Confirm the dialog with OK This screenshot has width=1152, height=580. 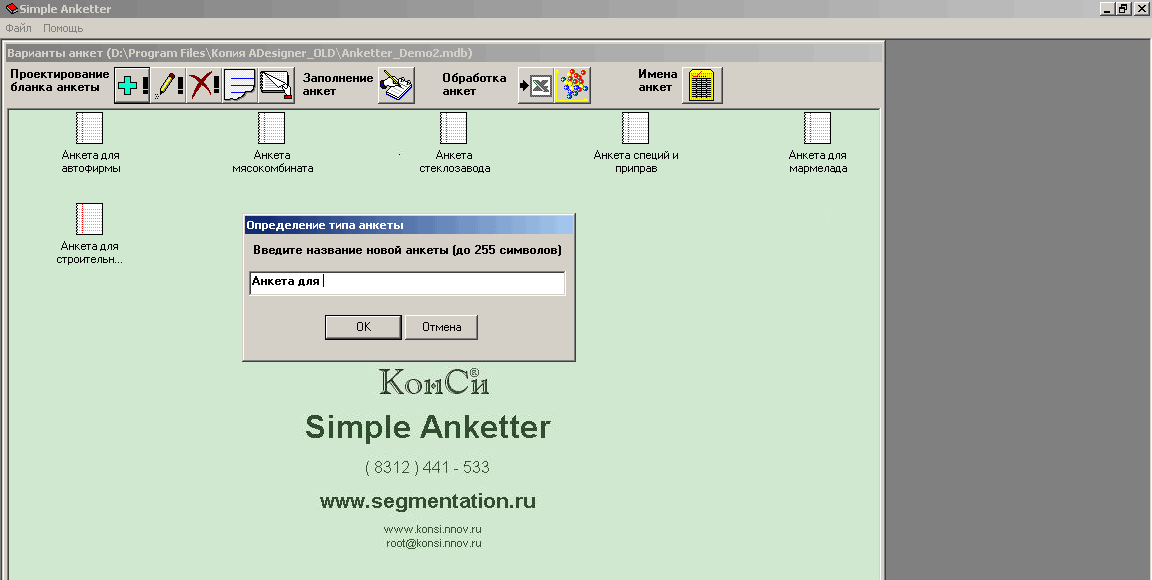[x=363, y=327]
